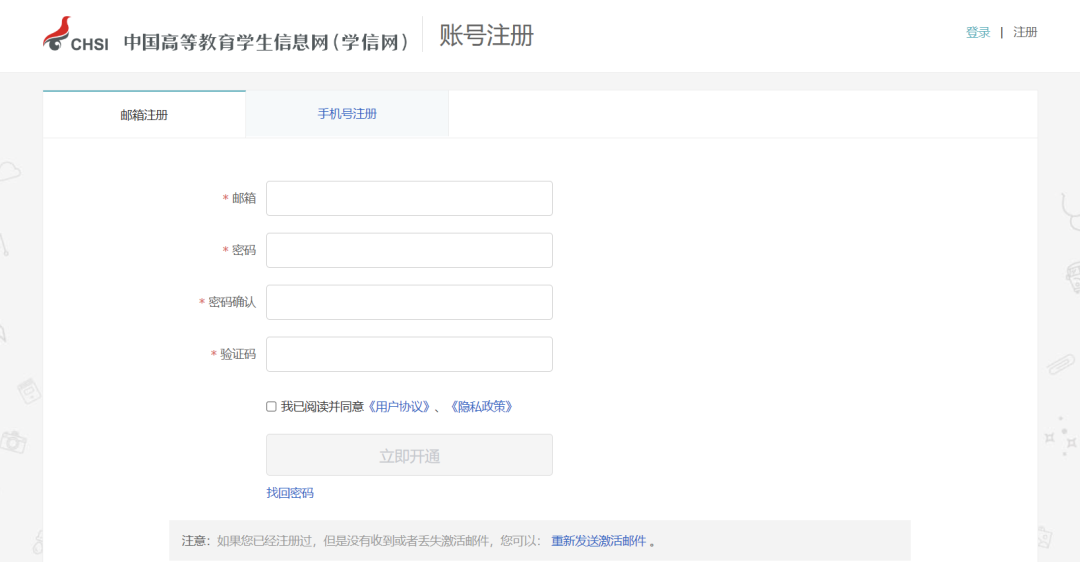Switch to the 邮箱注册 tab

(144, 114)
